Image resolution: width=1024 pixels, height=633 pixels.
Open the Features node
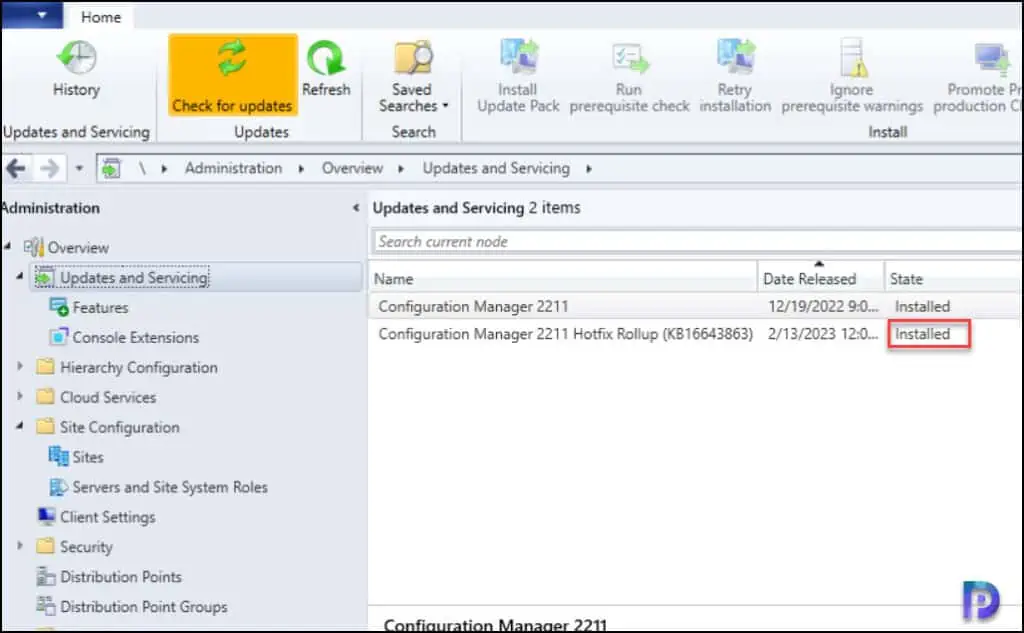pos(100,307)
